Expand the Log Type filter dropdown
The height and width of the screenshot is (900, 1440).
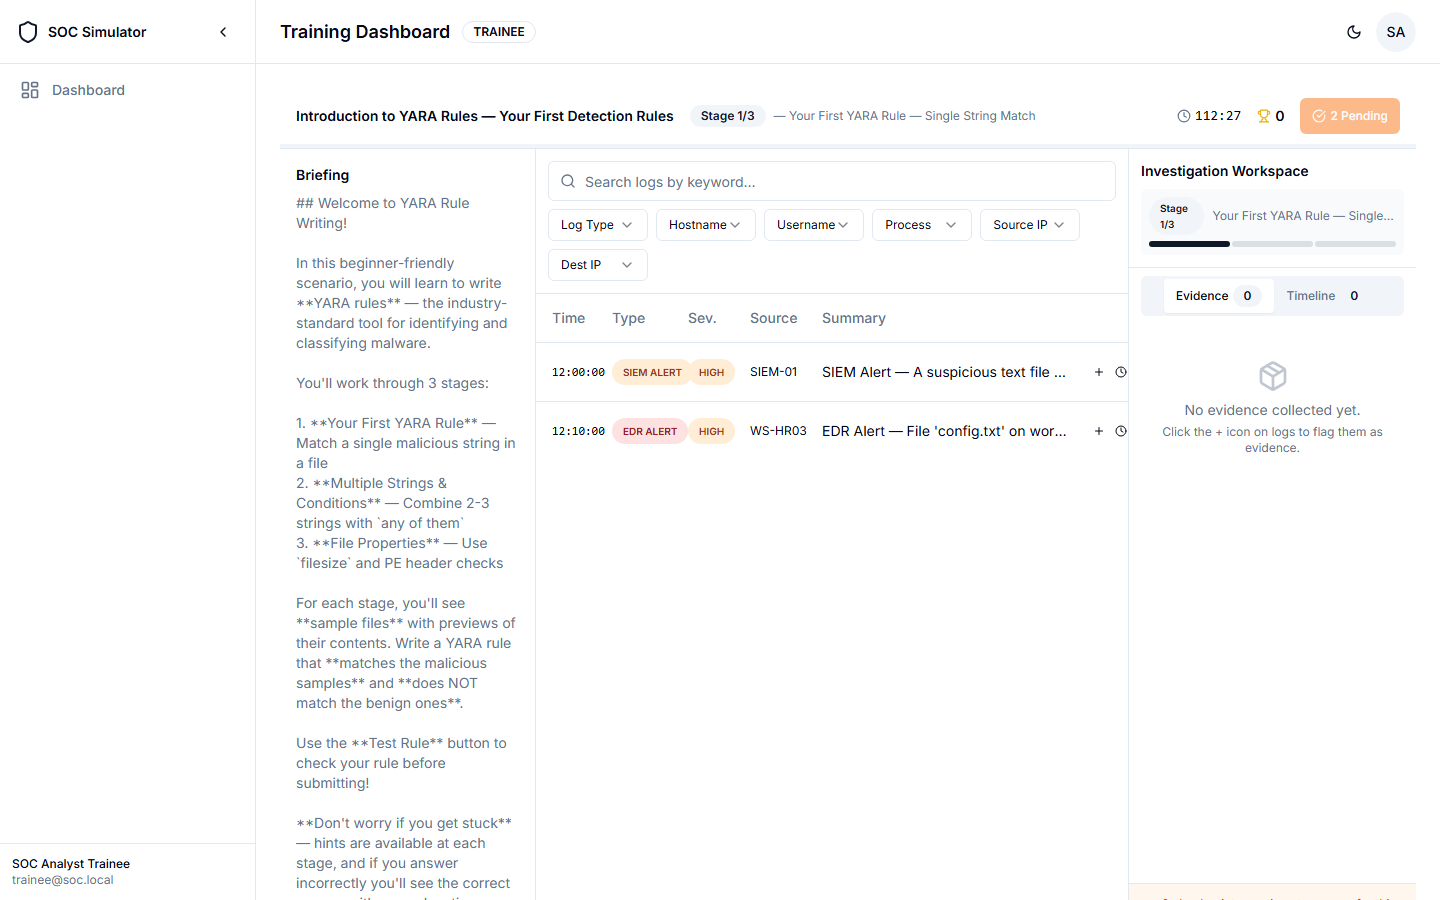click(x=597, y=225)
